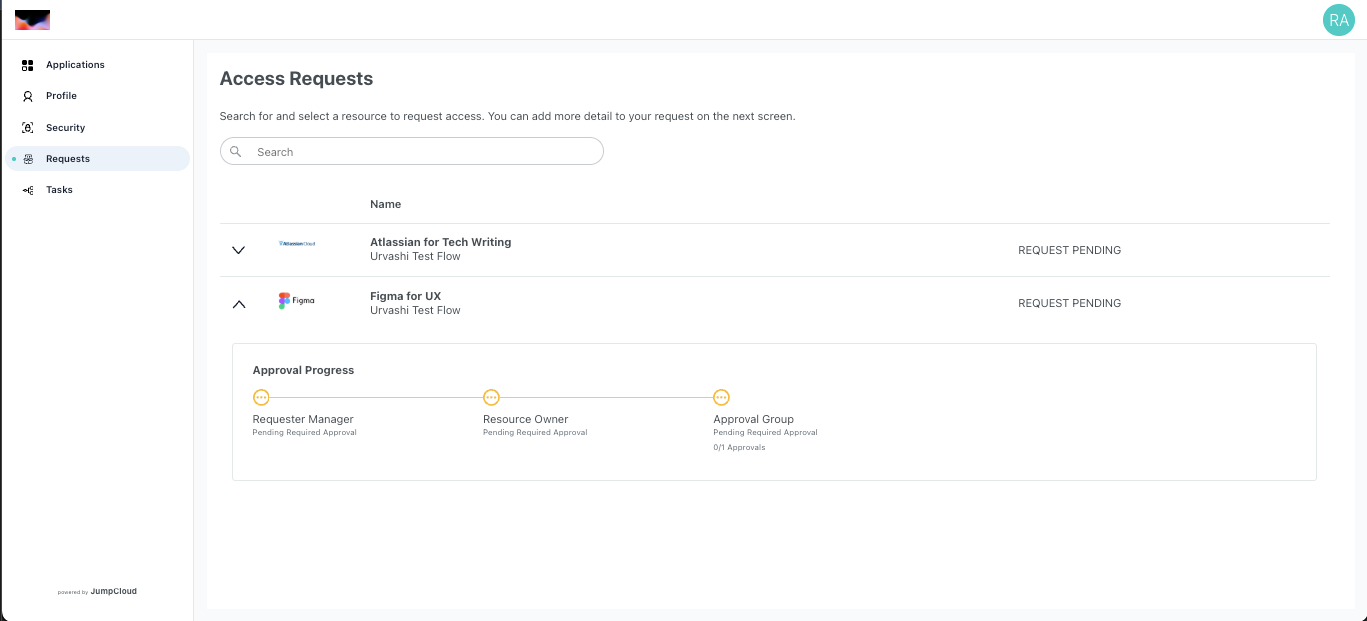The height and width of the screenshot is (621, 1367).
Task: Click the Resource Owner pending status circle
Action: tap(491, 397)
